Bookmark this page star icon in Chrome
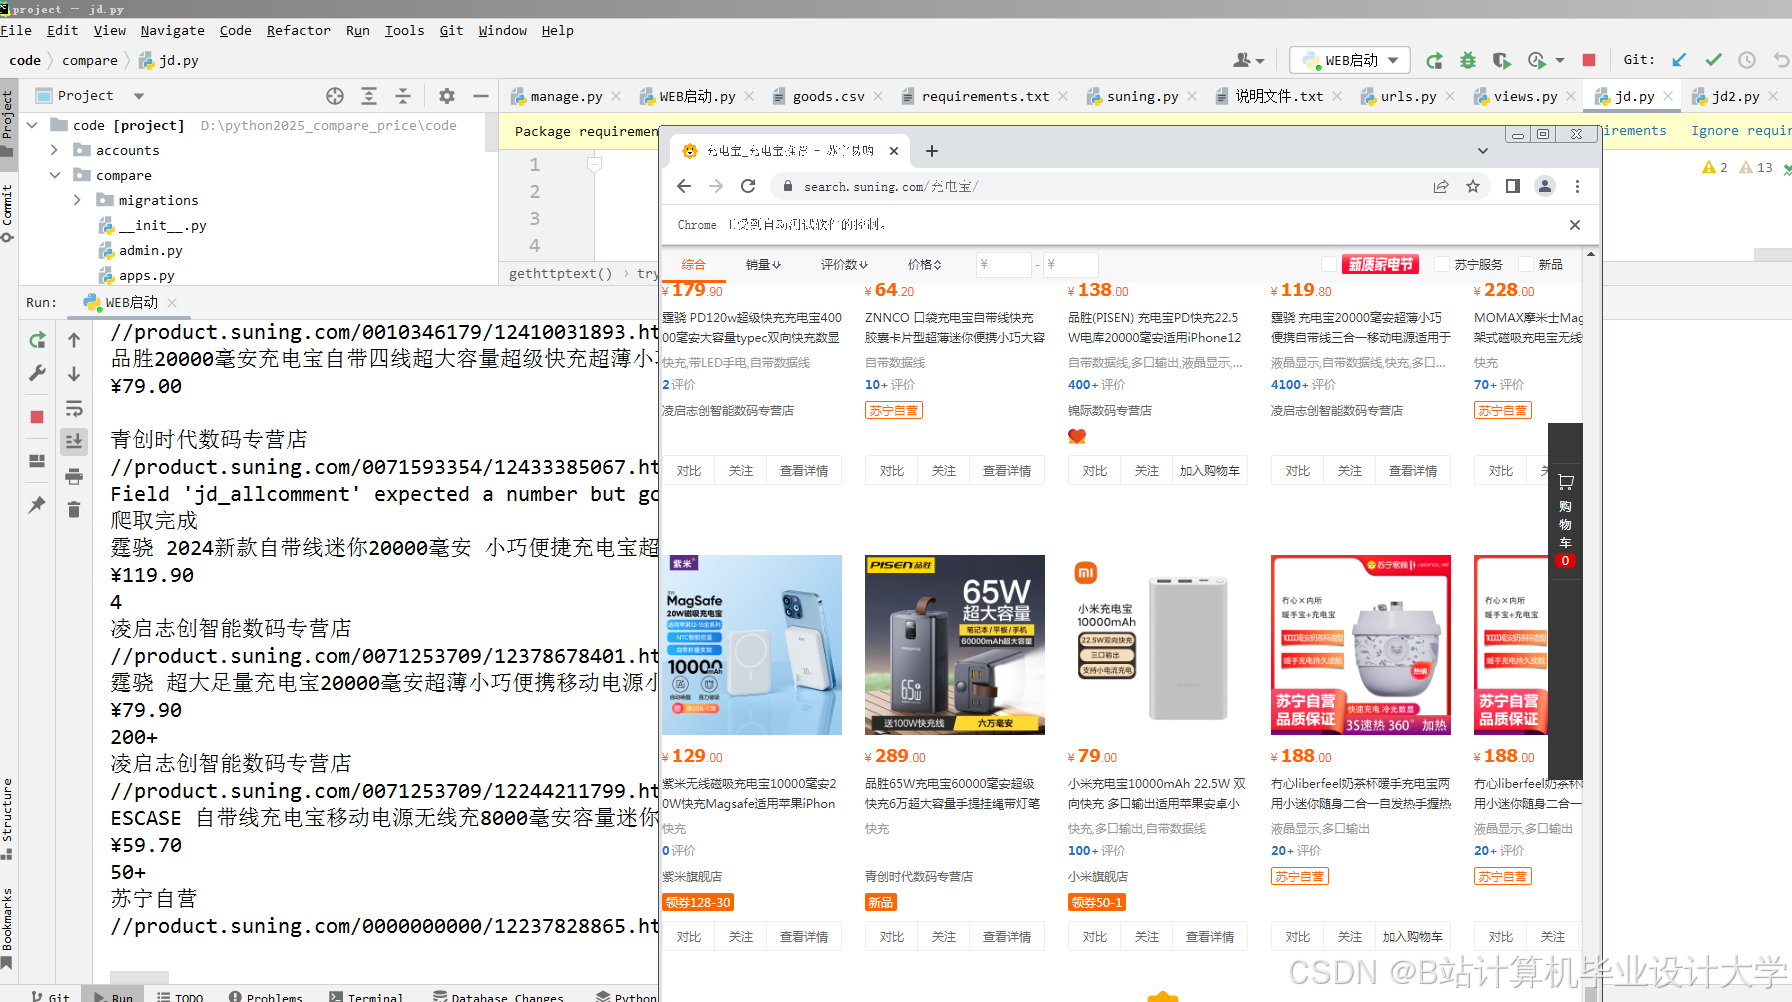This screenshot has width=1792, height=1002. click(x=1473, y=186)
